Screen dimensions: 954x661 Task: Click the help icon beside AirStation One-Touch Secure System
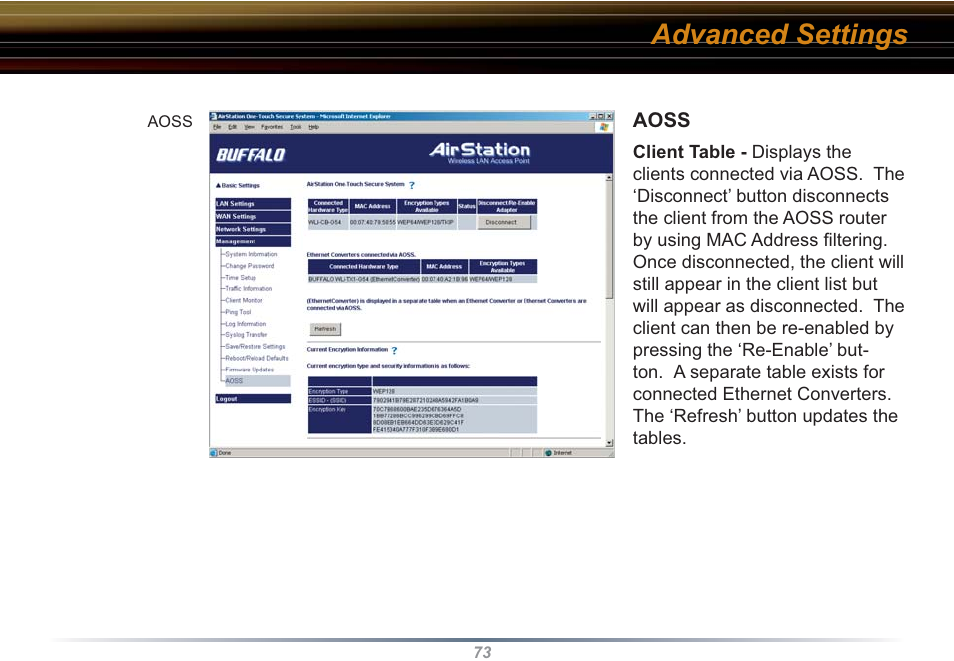[x=412, y=185]
